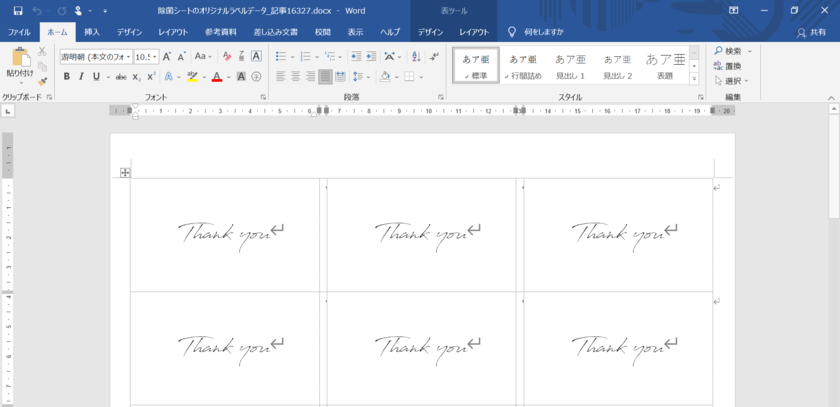Open the font name dropdown
The image size is (840, 407).
[x=128, y=57]
